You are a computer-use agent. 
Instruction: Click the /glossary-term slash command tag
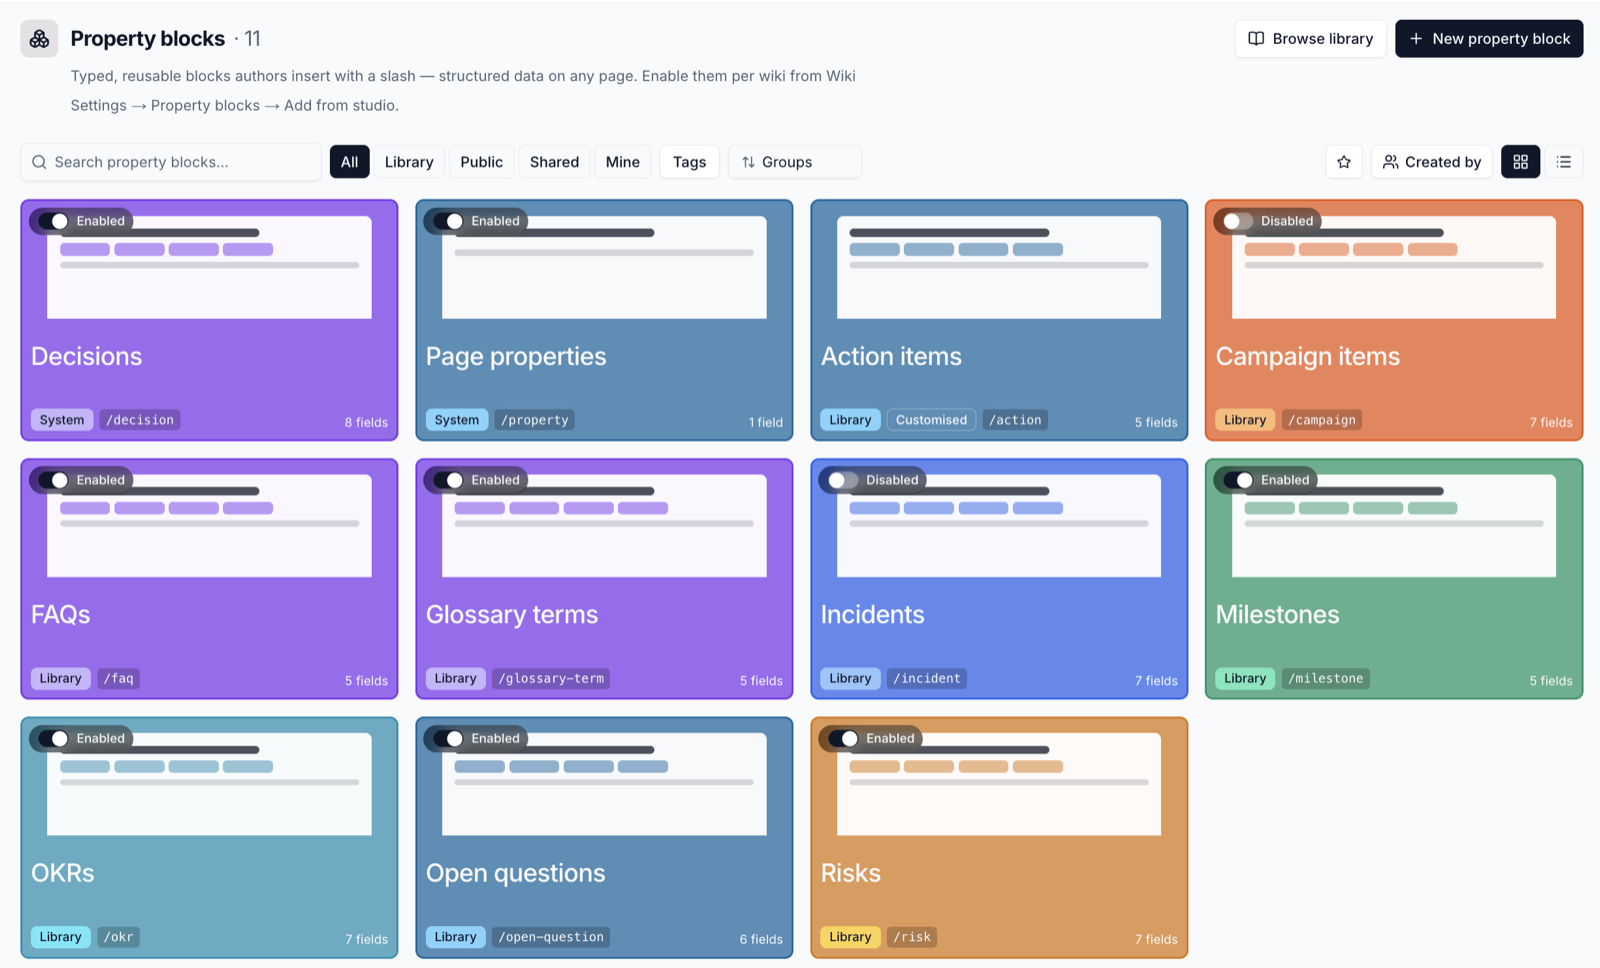tap(551, 678)
